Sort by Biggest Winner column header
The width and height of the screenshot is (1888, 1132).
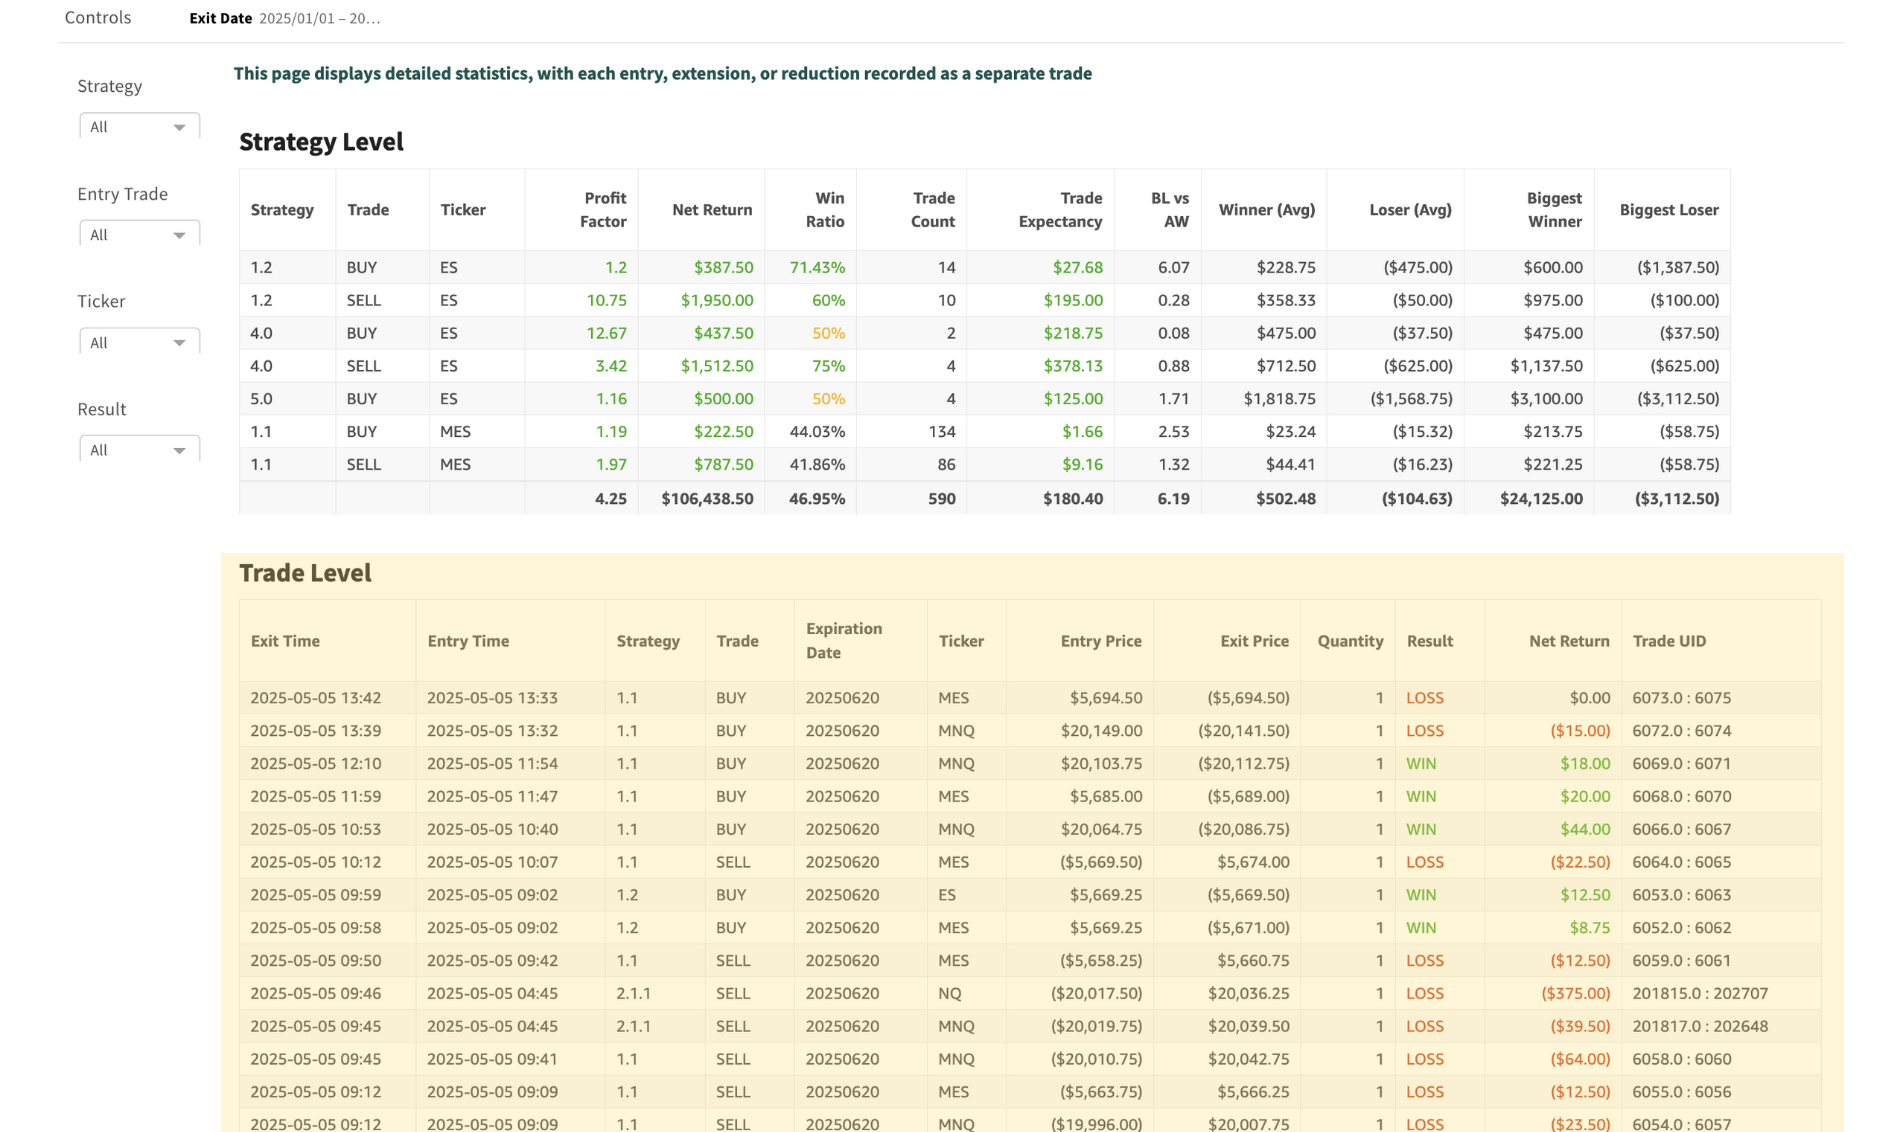click(x=1553, y=210)
